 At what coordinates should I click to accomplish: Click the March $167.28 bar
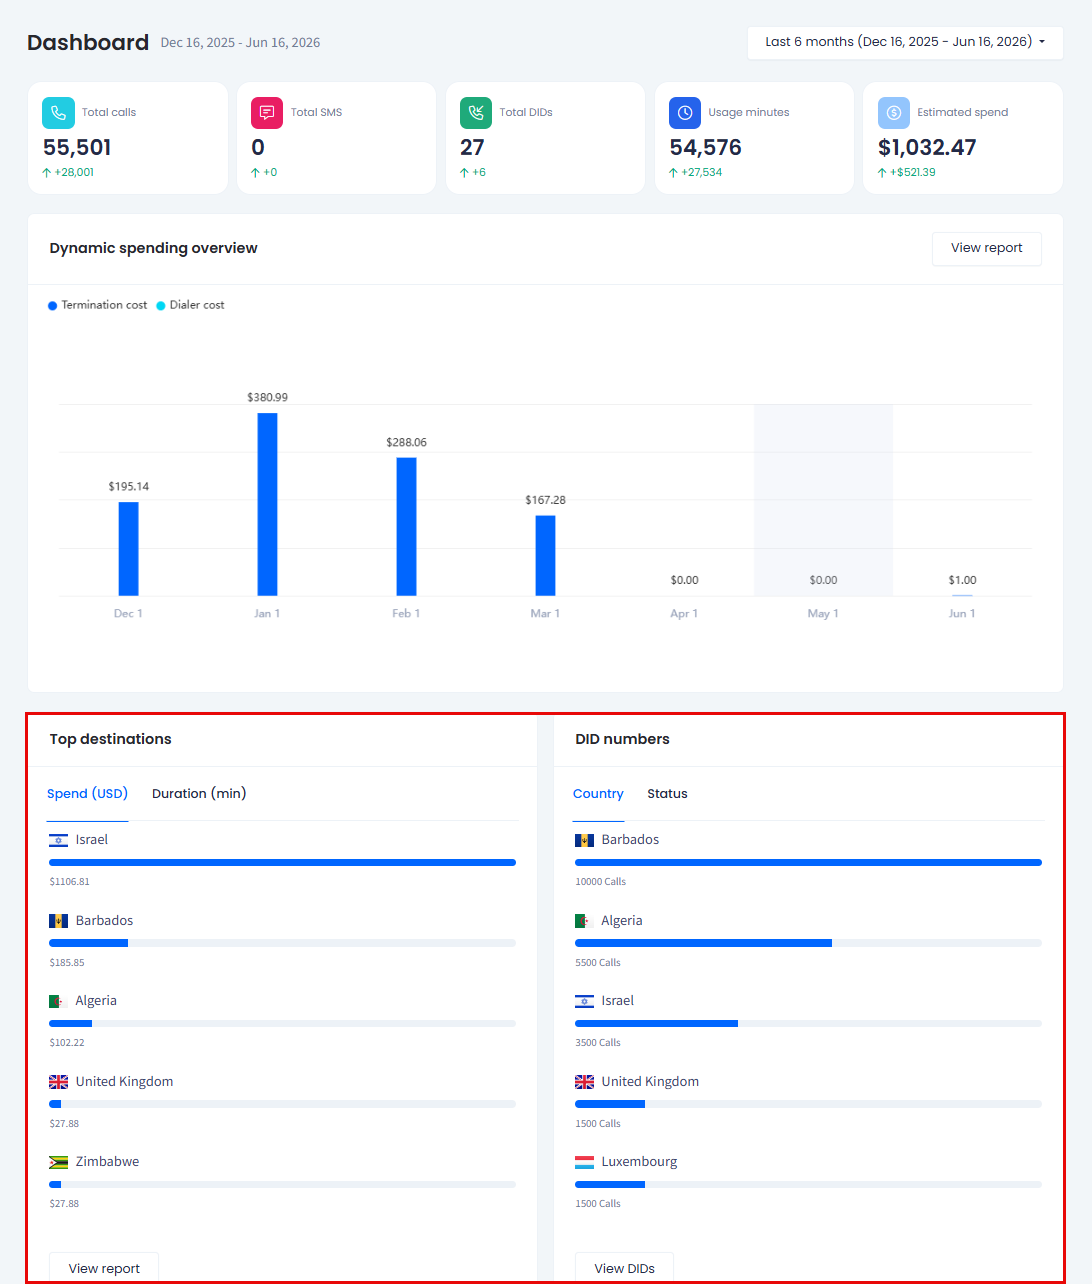coord(545,556)
